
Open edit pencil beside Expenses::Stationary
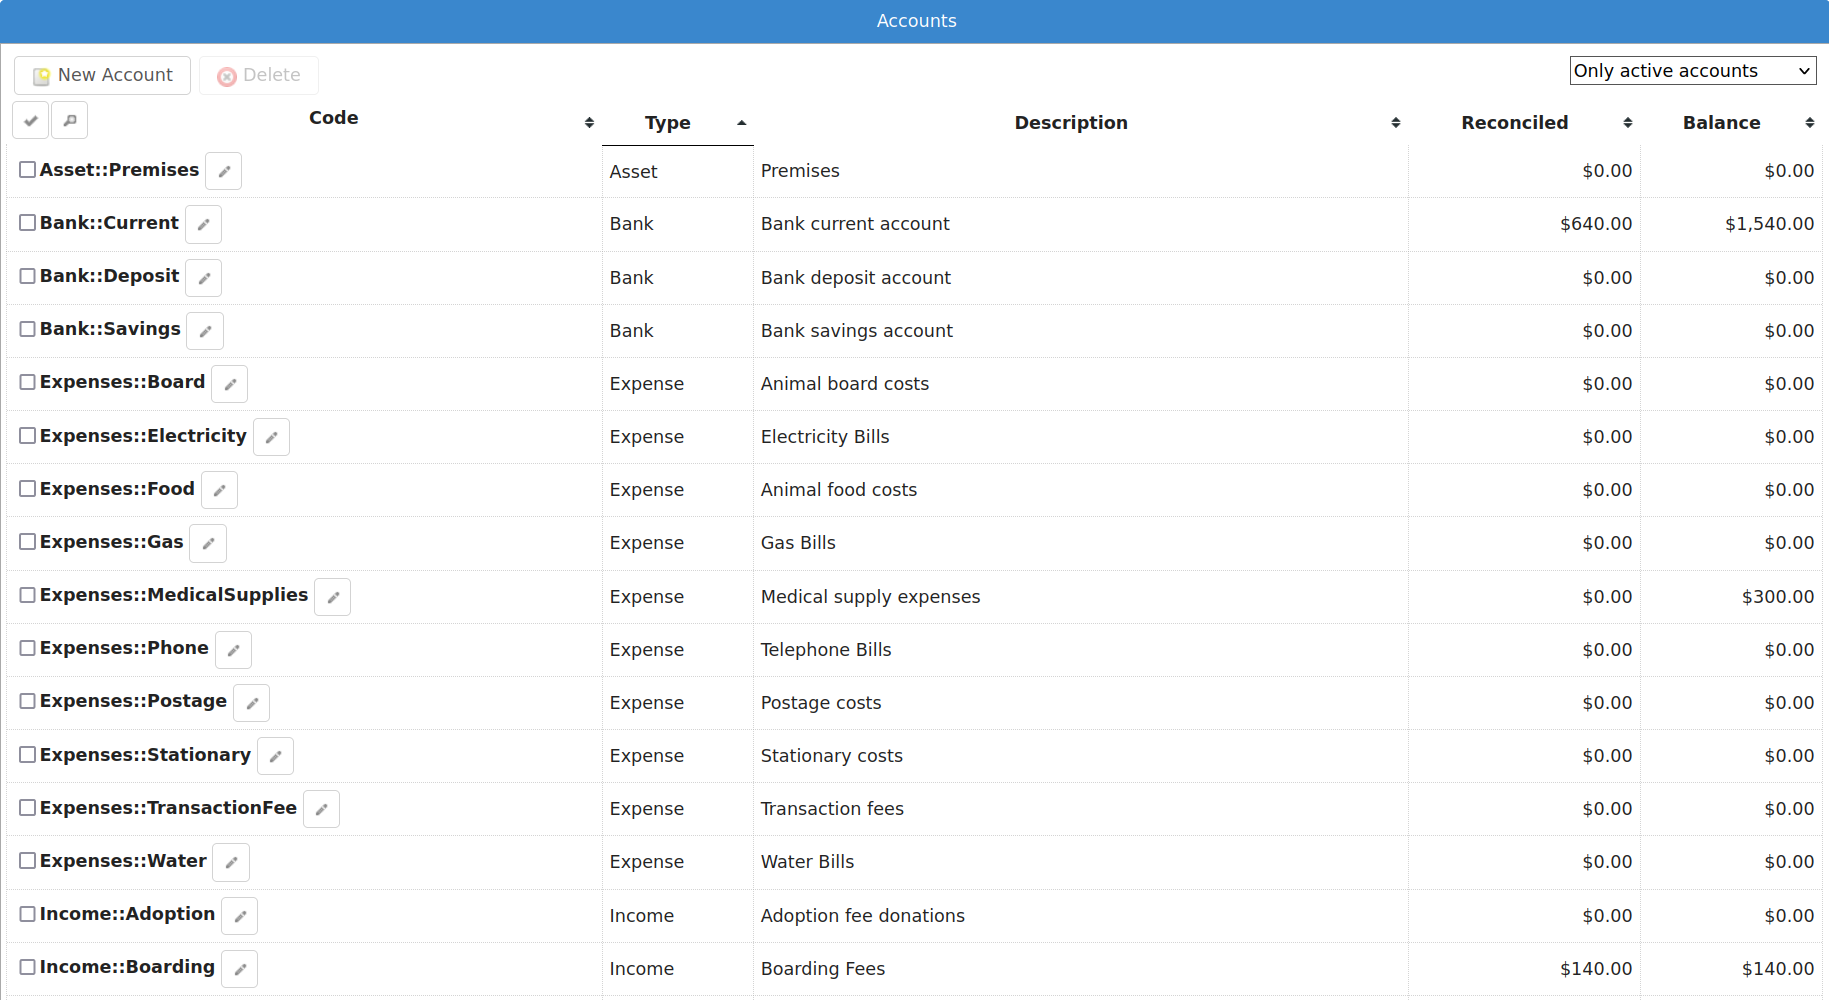(x=275, y=756)
